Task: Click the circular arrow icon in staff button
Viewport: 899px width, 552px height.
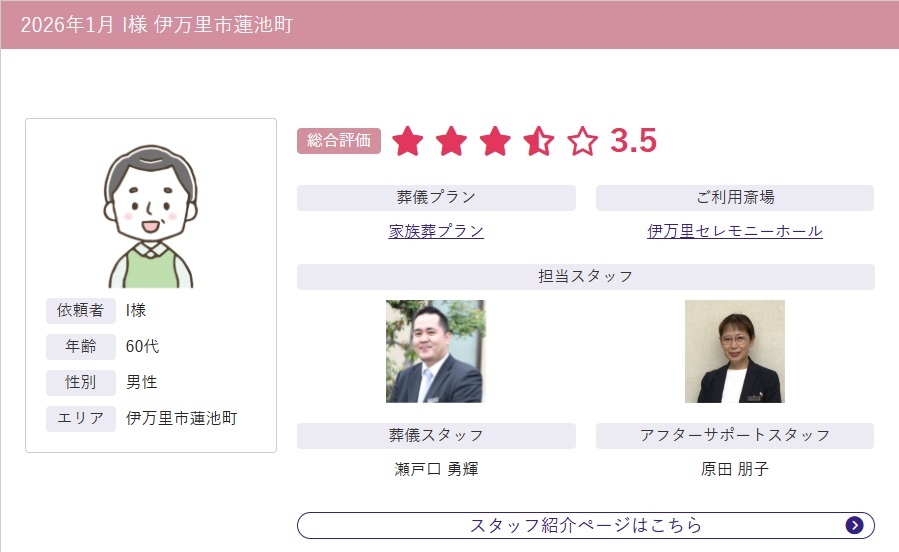Action: click(854, 525)
